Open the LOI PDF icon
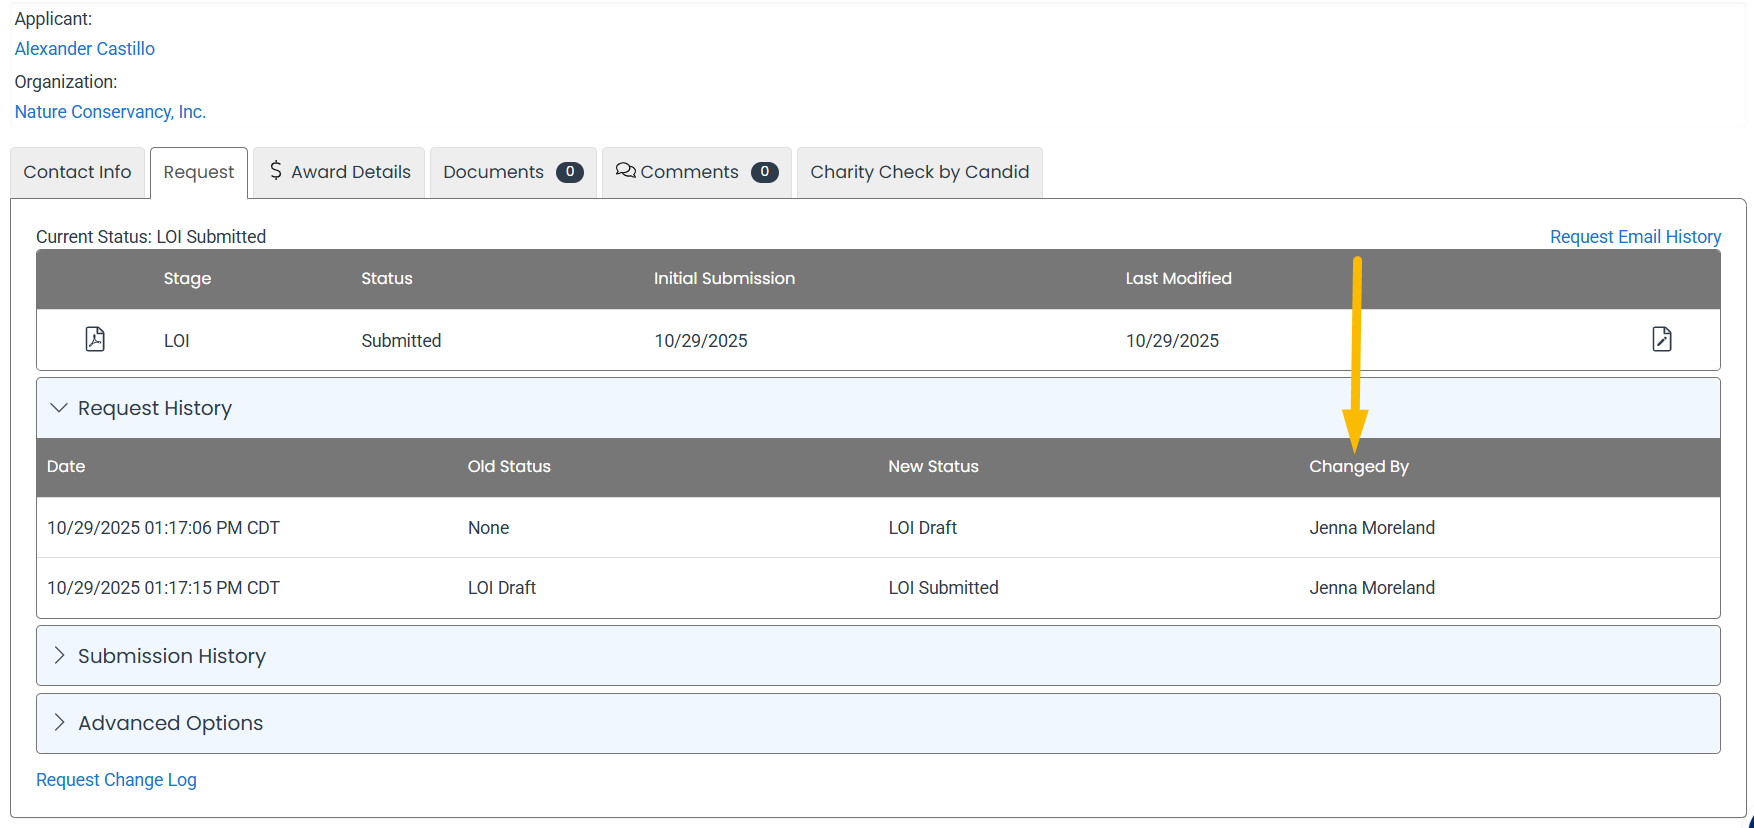This screenshot has height=828, width=1754. tap(95, 339)
